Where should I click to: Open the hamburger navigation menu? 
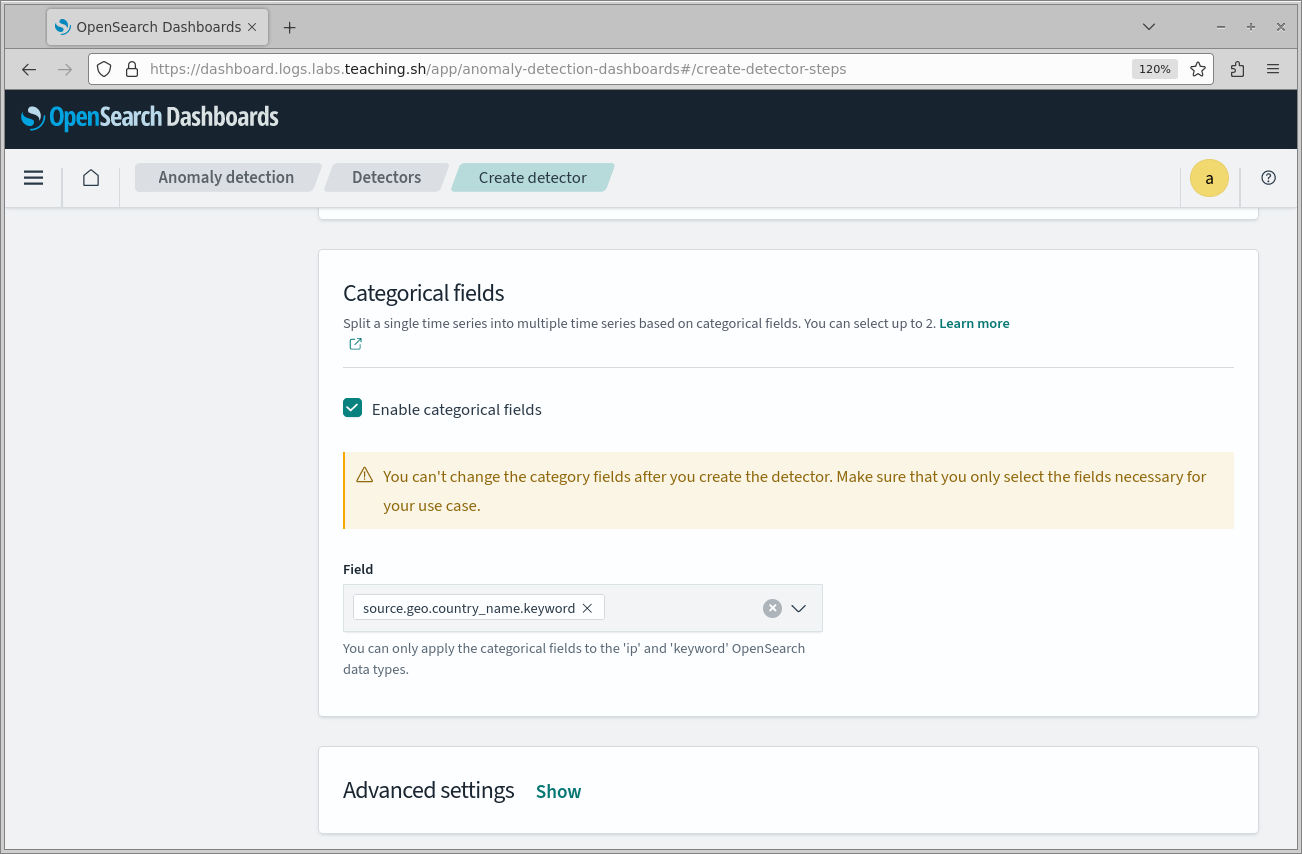point(33,178)
